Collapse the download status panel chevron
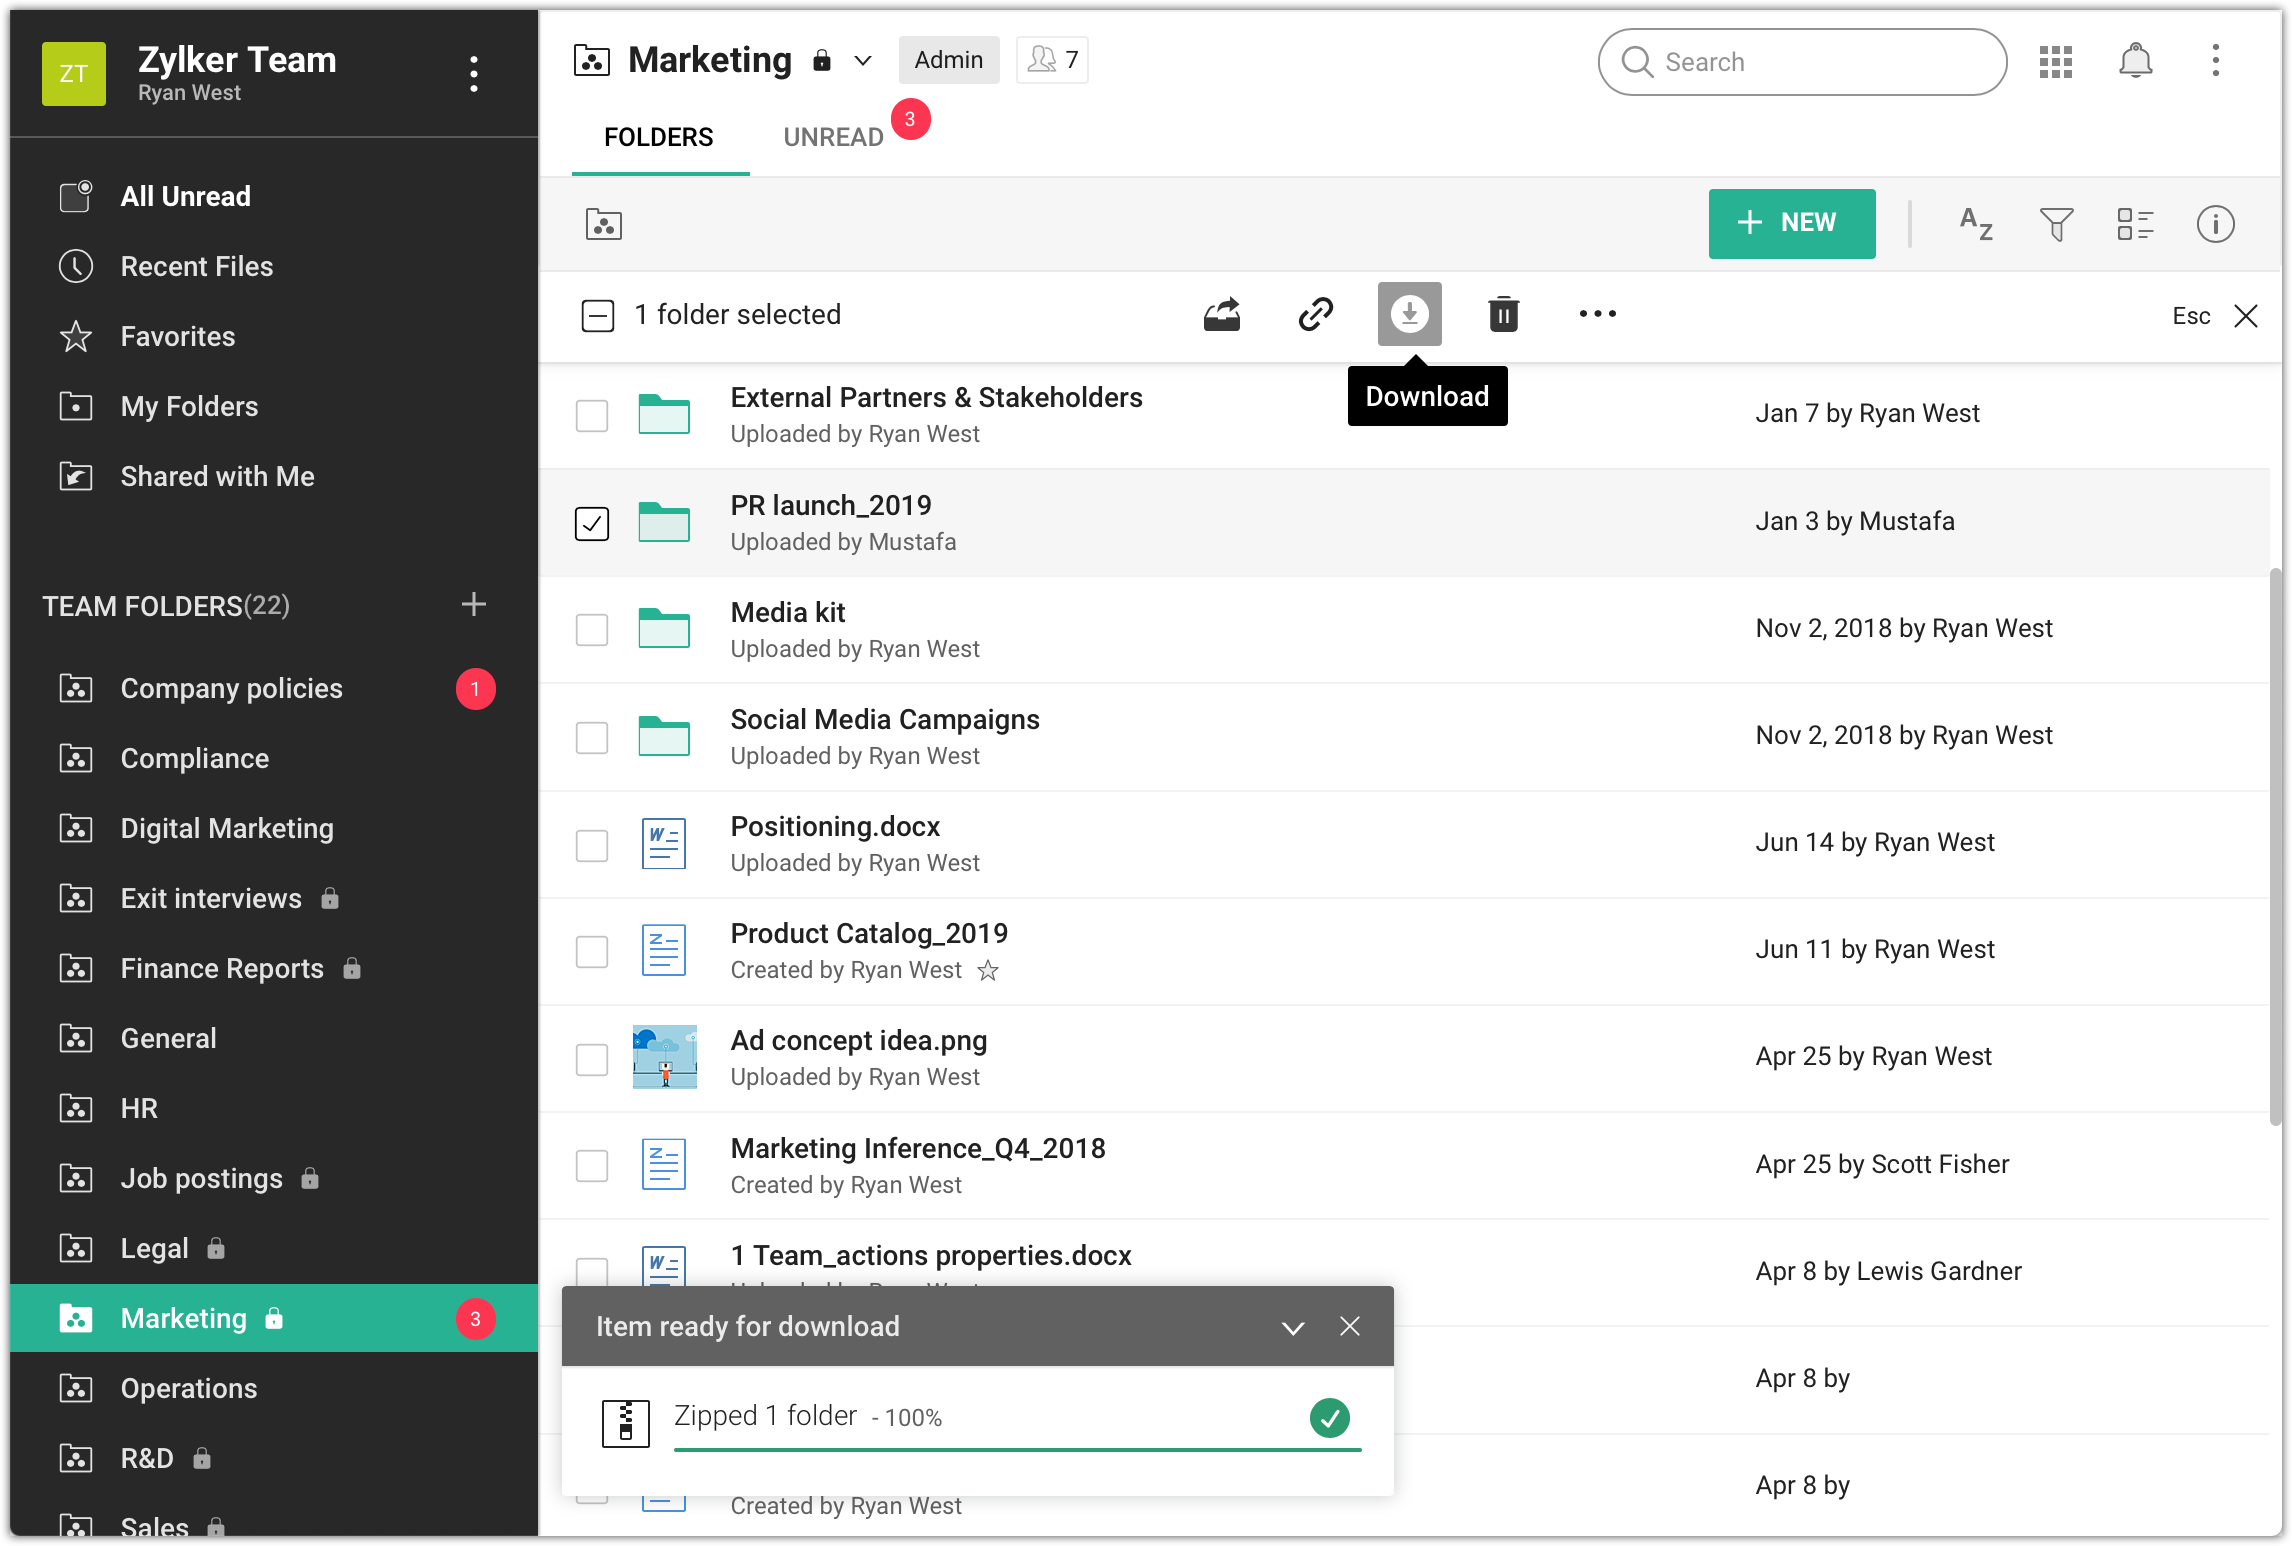The width and height of the screenshot is (2292, 1546). (x=1293, y=1327)
